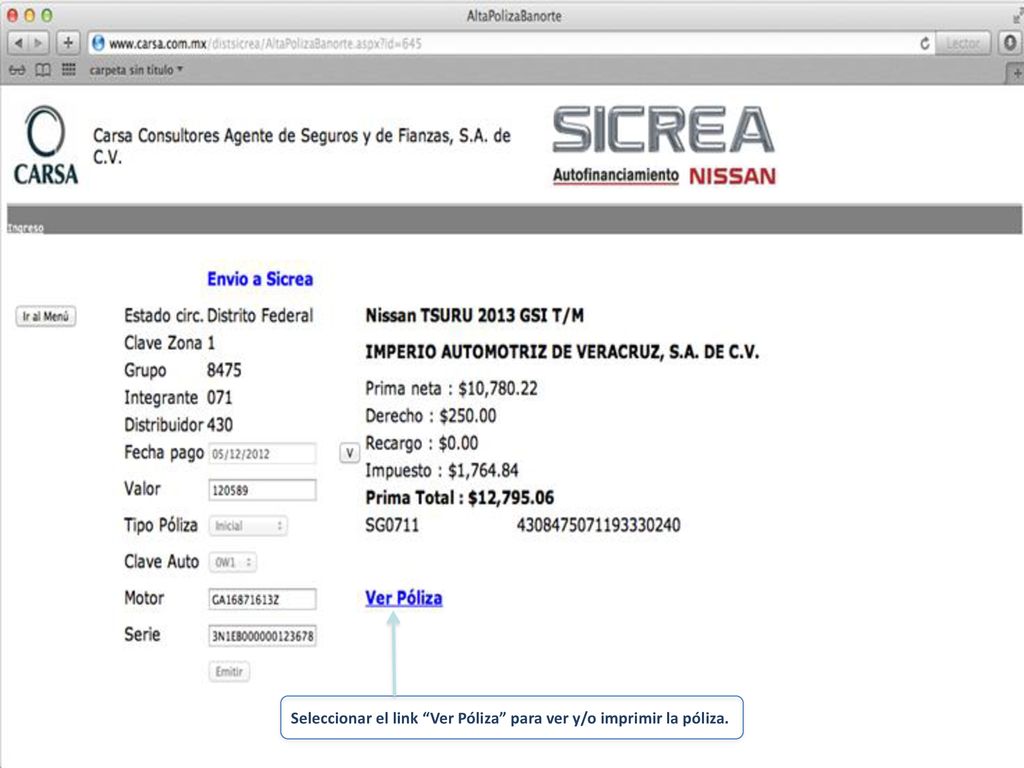Click IMPERIO AUTOMOTRIZ DE VERACRUZ text
This screenshot has width=1024, height=768.
click(x=562, y=352)
